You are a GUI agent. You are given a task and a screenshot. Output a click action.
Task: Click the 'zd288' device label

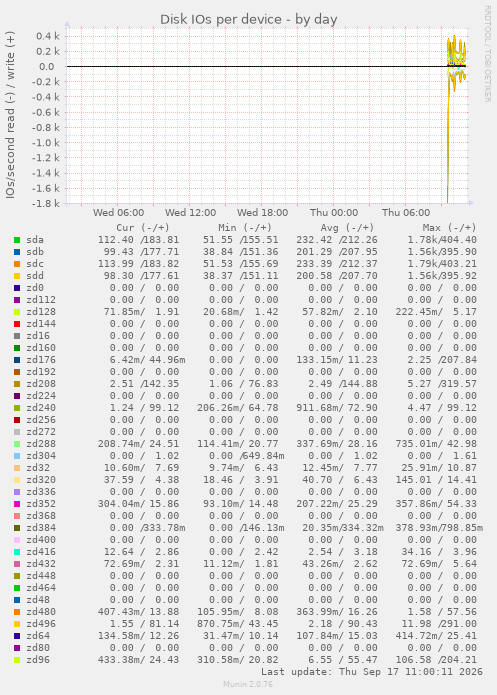click(x=41, y=444)
